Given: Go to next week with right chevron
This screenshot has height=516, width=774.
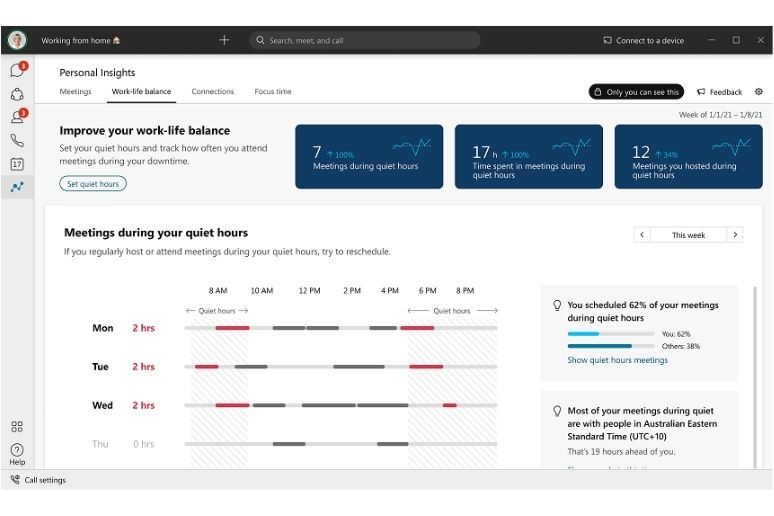Looking at the screenshot, I should pos(735,235).
